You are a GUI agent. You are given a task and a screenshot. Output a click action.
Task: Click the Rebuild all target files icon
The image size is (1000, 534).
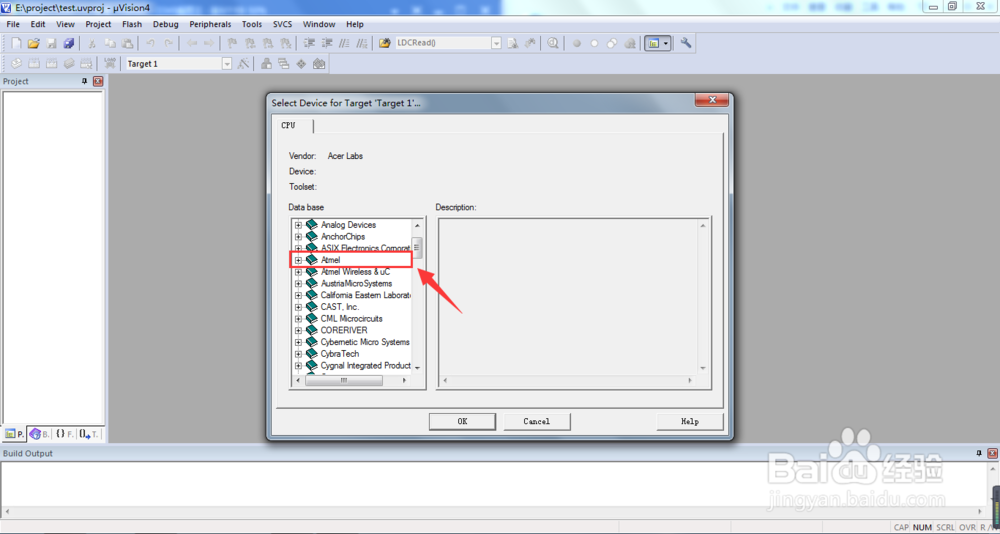coord(52,63)
